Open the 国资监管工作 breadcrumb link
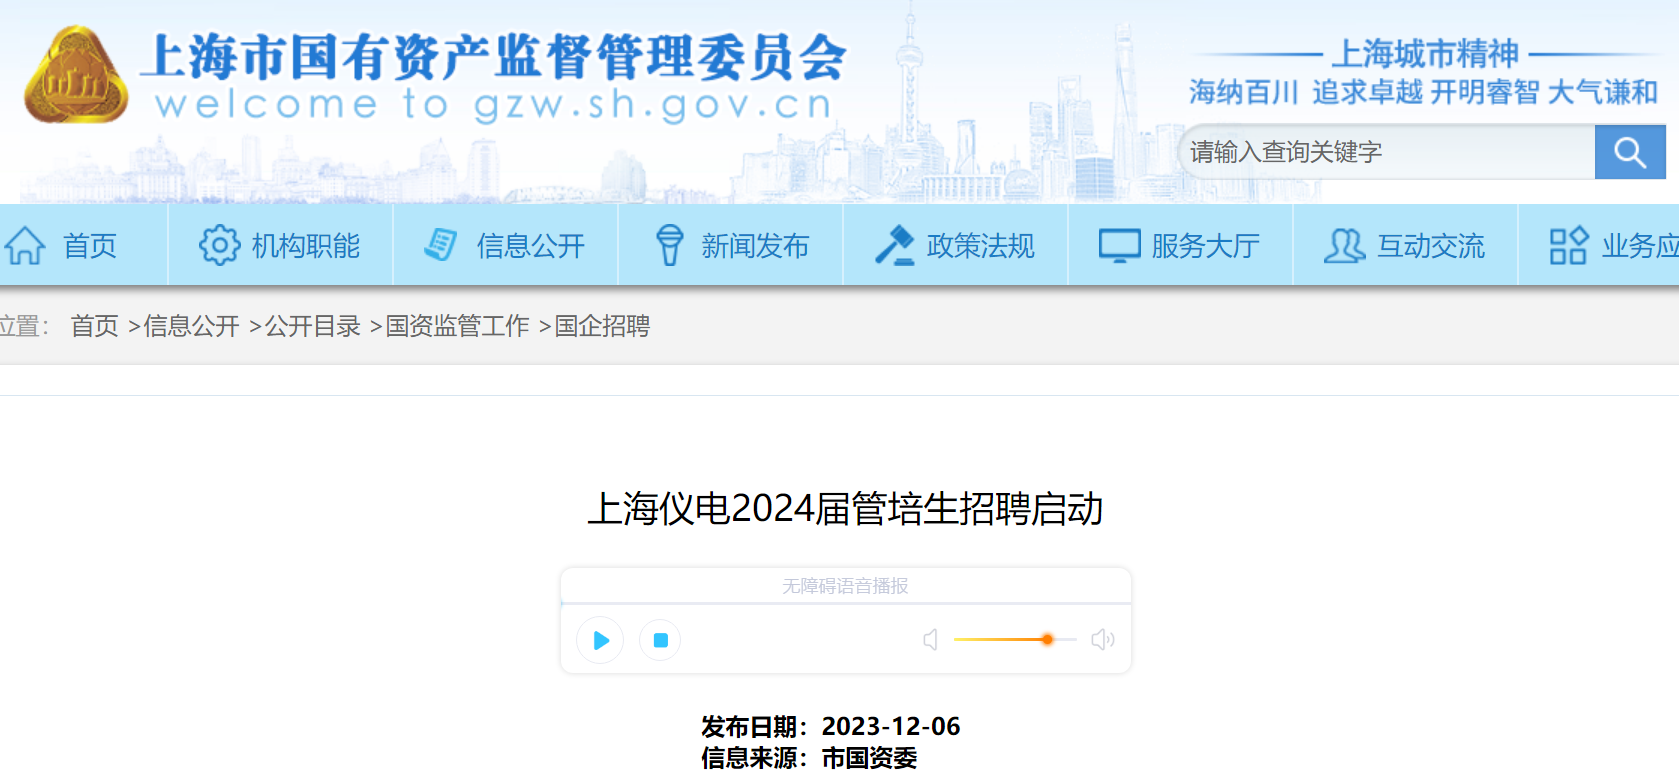 (x=457, y=326)
